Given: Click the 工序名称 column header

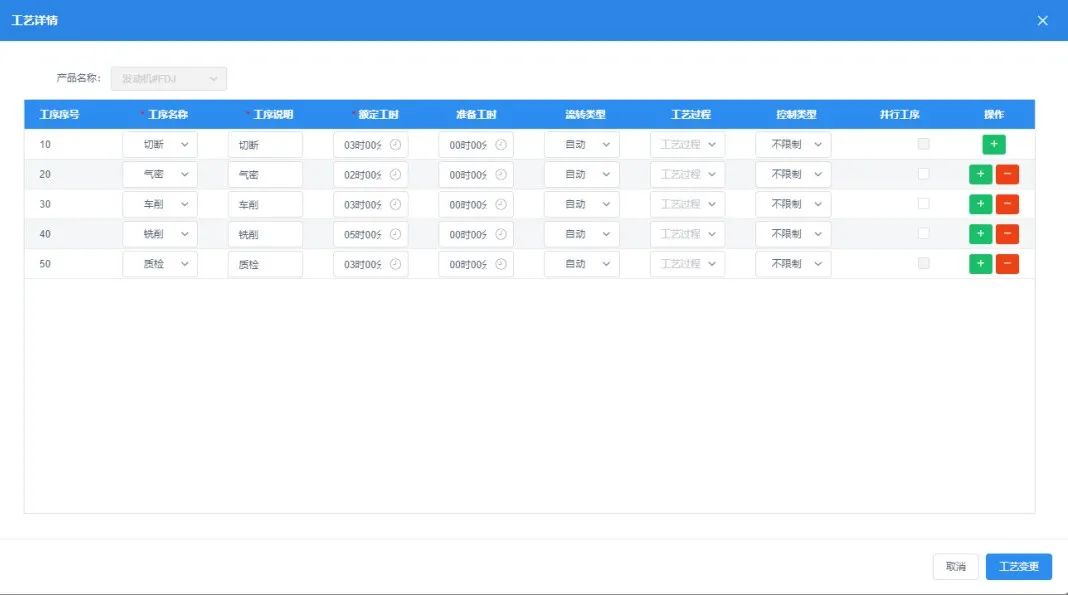Looking at the screenshot, I should (168, 114).
